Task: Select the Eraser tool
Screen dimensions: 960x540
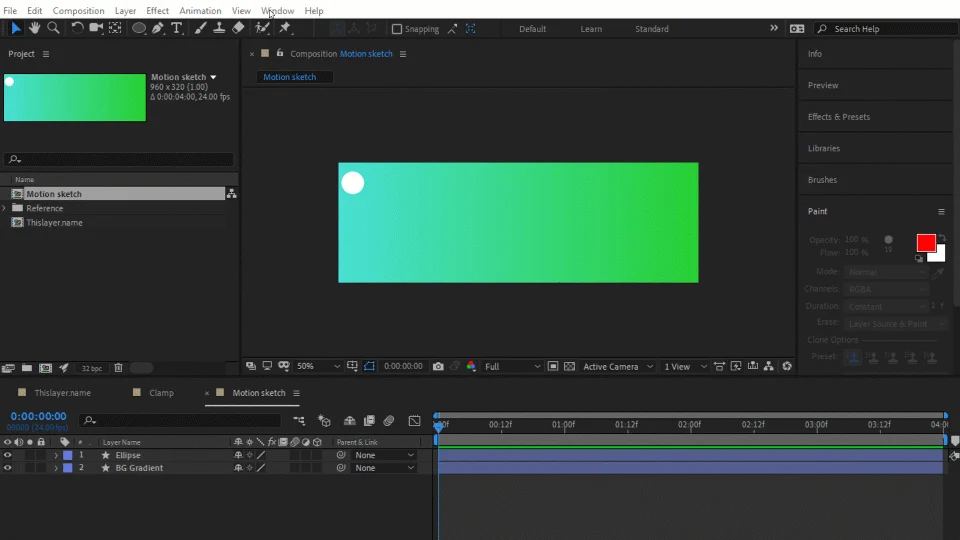Action: [238, 28]
